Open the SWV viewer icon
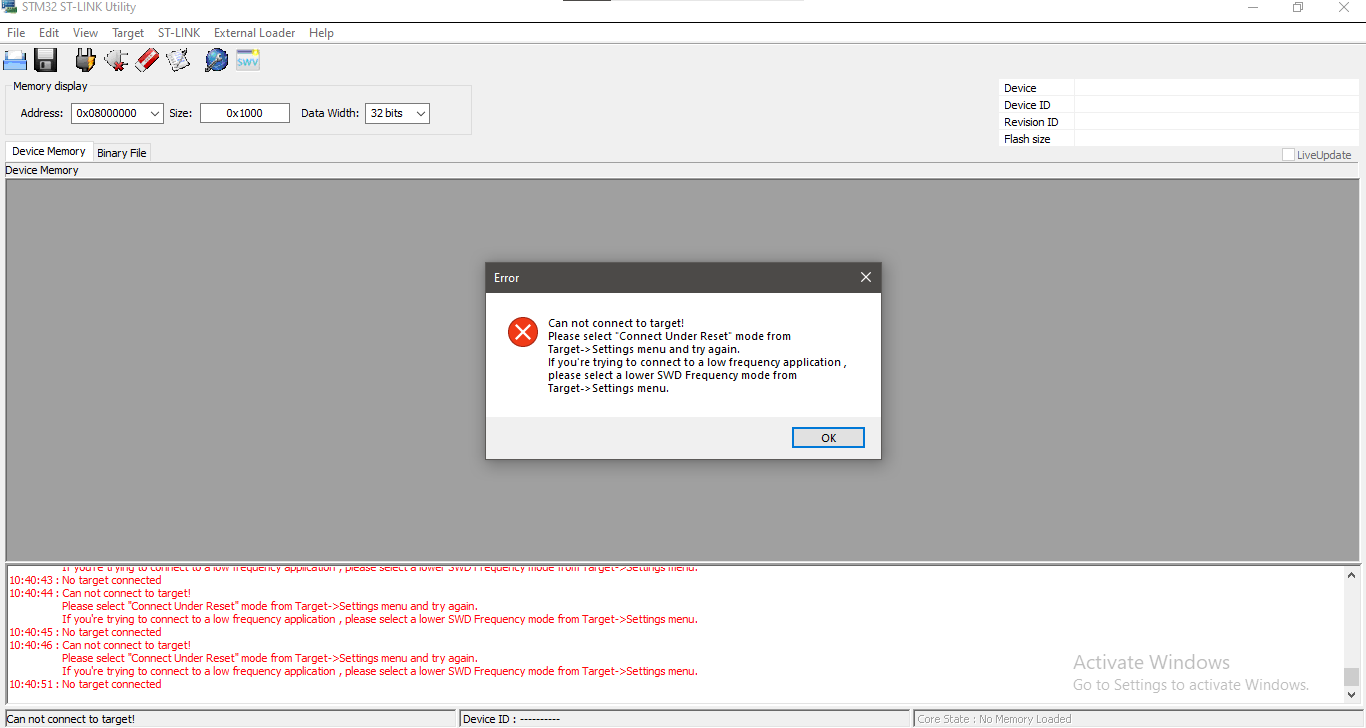The height and width of the screenshot is (728, 1366). click(x=247, y=60)
